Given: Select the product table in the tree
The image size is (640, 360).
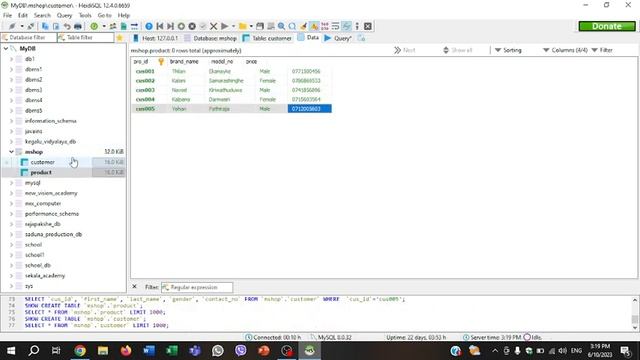Looking at the screenshot, I should [x=41, y=172].
